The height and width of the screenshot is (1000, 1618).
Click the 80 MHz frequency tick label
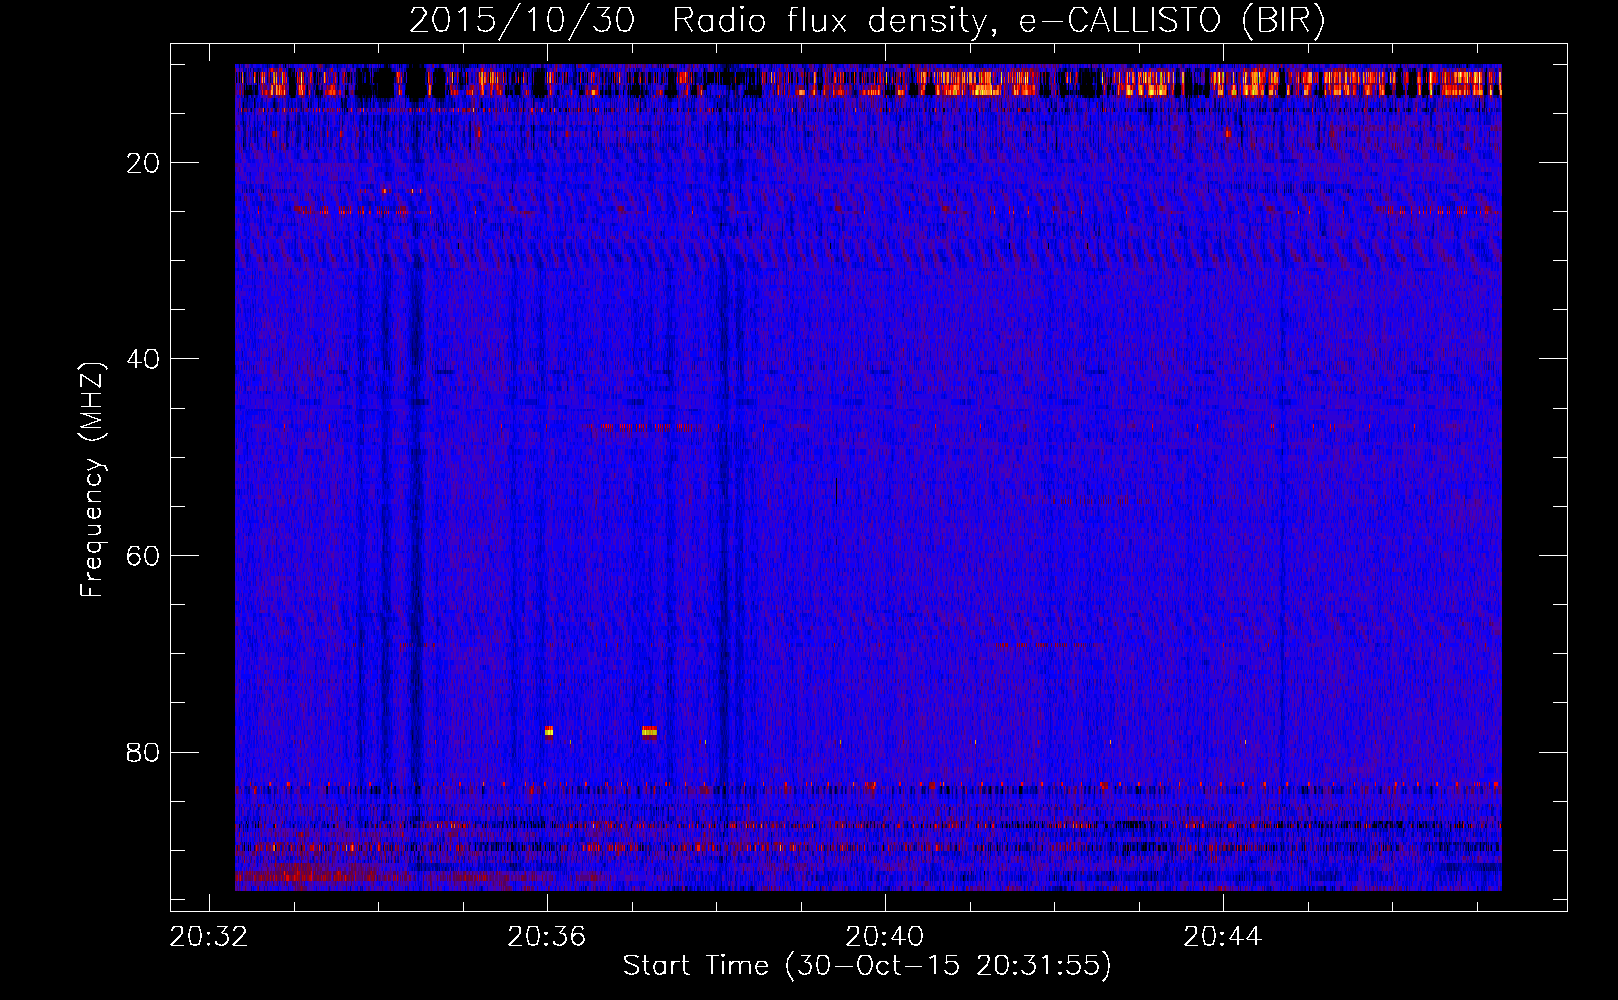tap(143, 752)
